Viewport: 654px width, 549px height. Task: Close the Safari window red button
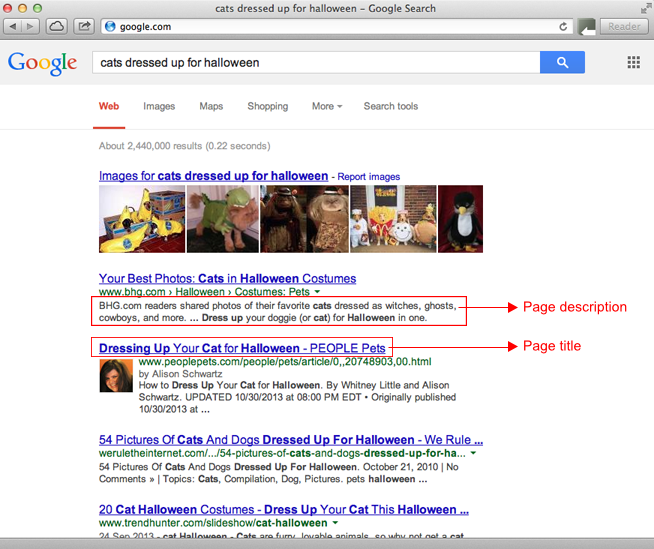coord(8,8)
